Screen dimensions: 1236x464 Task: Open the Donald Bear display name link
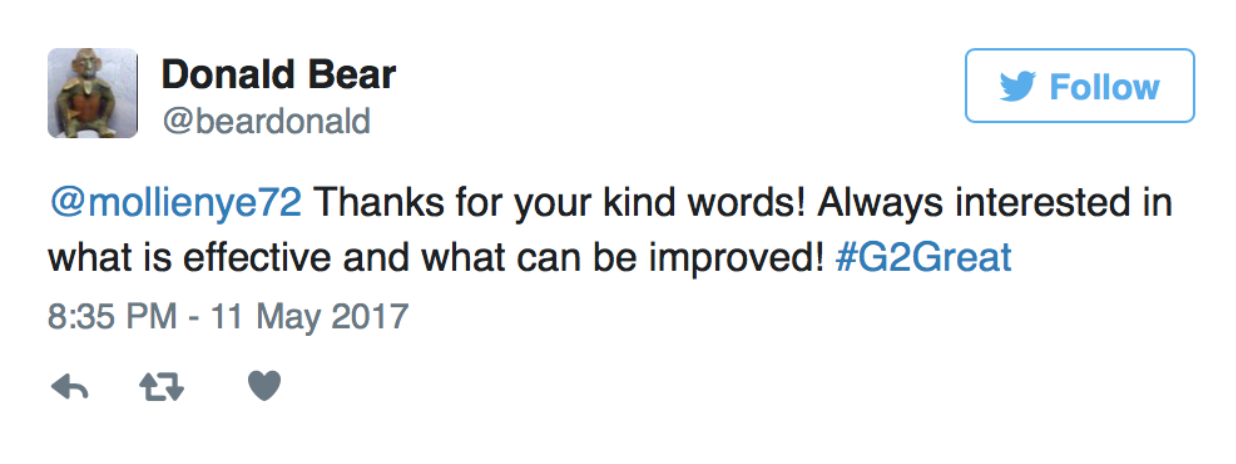[279, 74]
